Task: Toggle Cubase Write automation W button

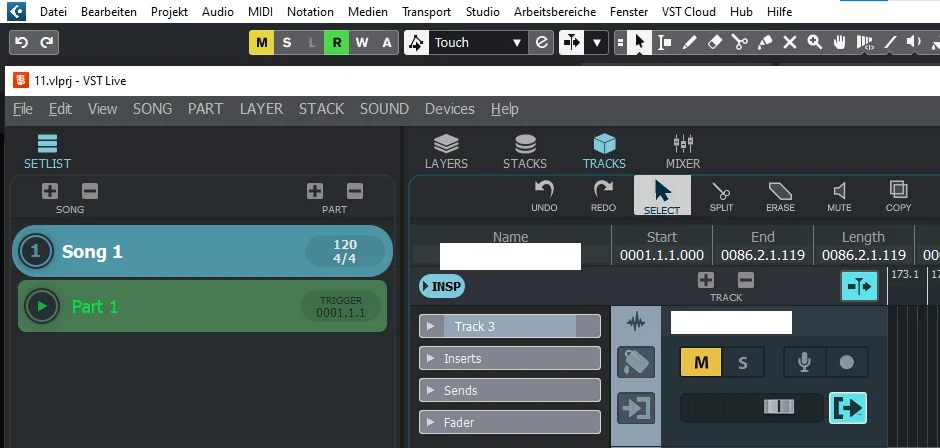Action: (361, 43)
